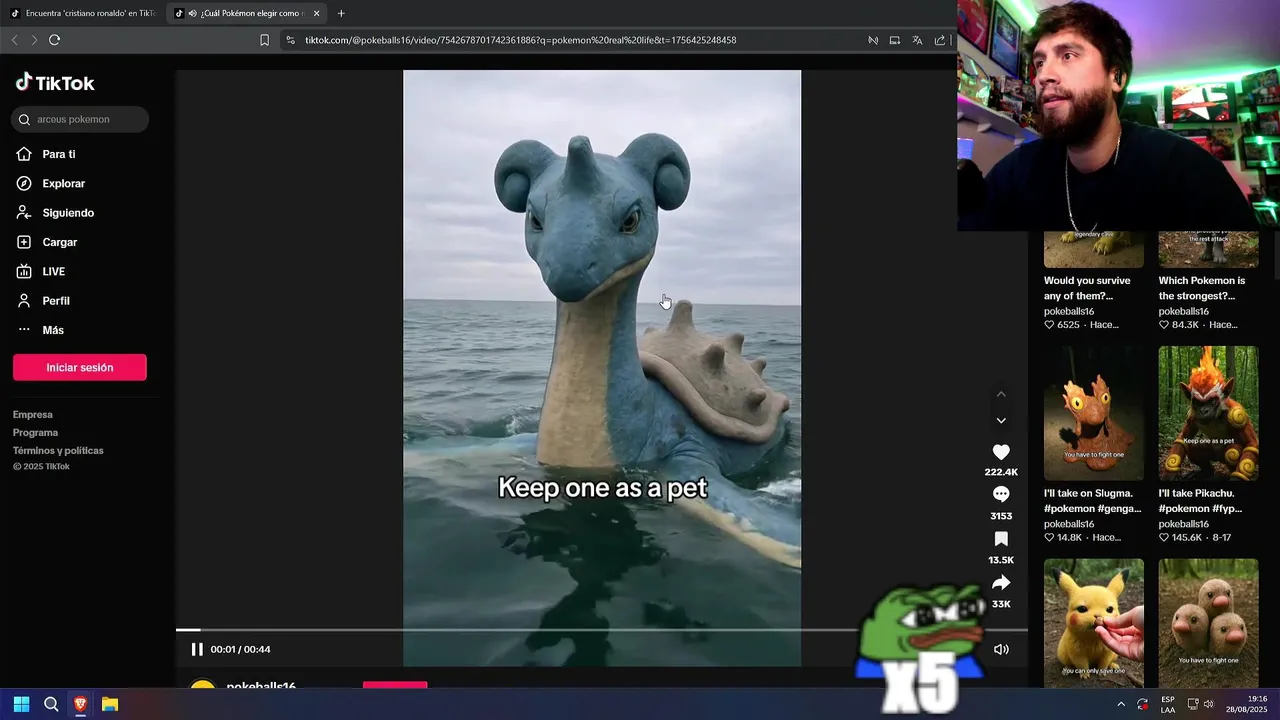Close the '¿Cuál Pokémon elegir' tab
This screenshot has height=720, width=1280.
coord(317,13)
